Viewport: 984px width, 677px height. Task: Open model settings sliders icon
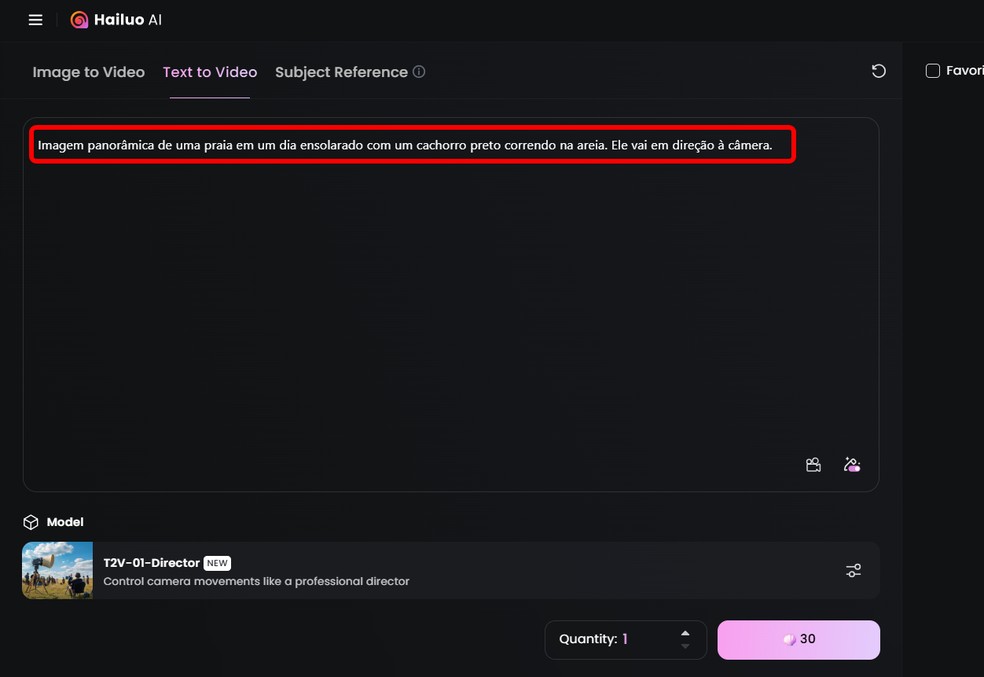pos(853,570)
